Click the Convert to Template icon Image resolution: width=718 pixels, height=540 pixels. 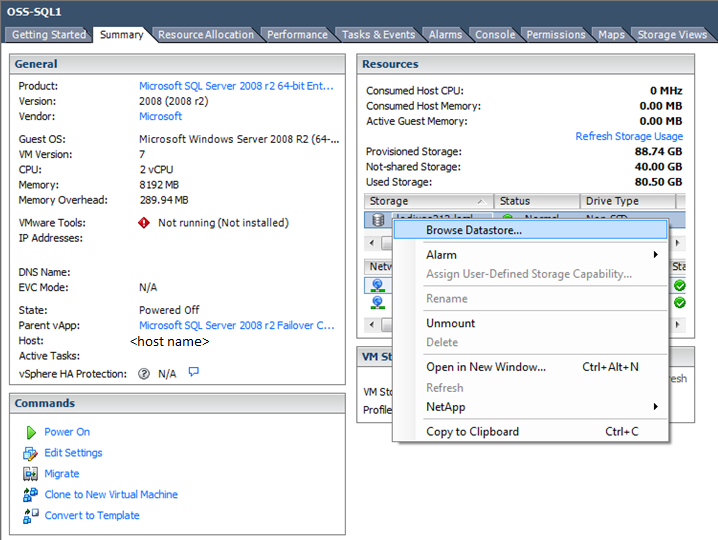click(x=28, y=516)
